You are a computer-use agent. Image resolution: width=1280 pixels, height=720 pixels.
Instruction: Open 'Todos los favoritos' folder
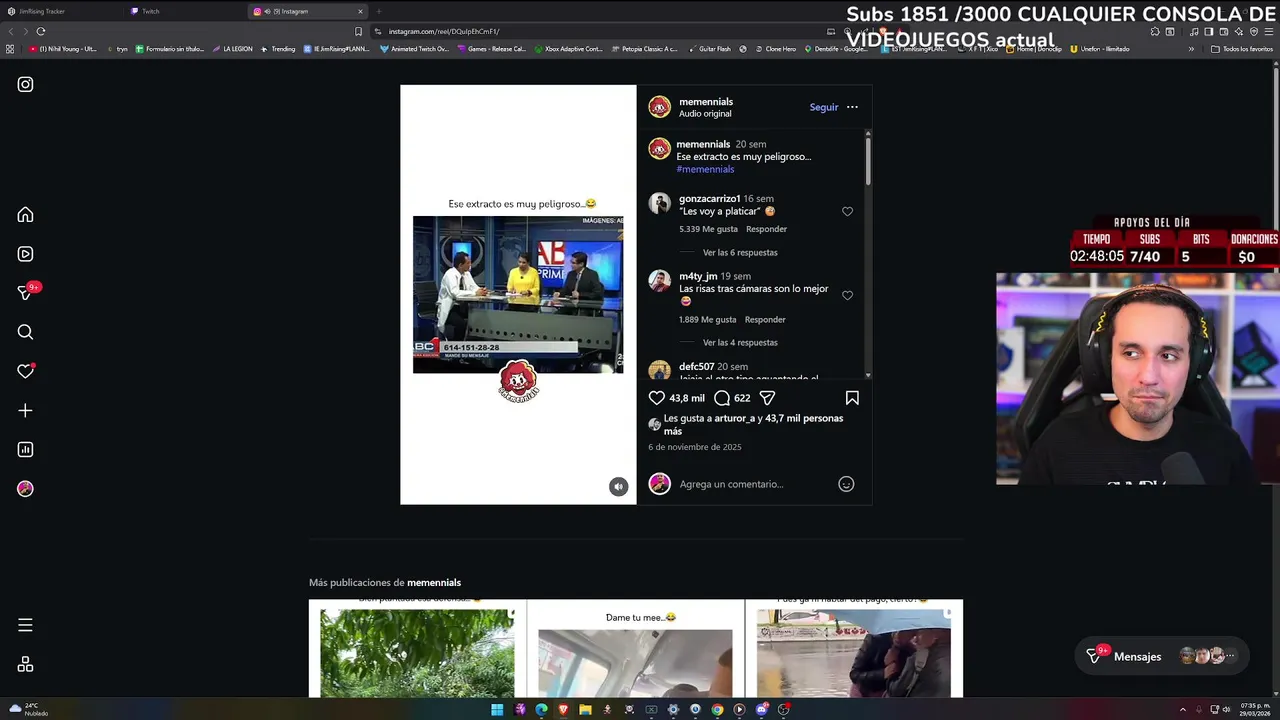(1241, 49)
